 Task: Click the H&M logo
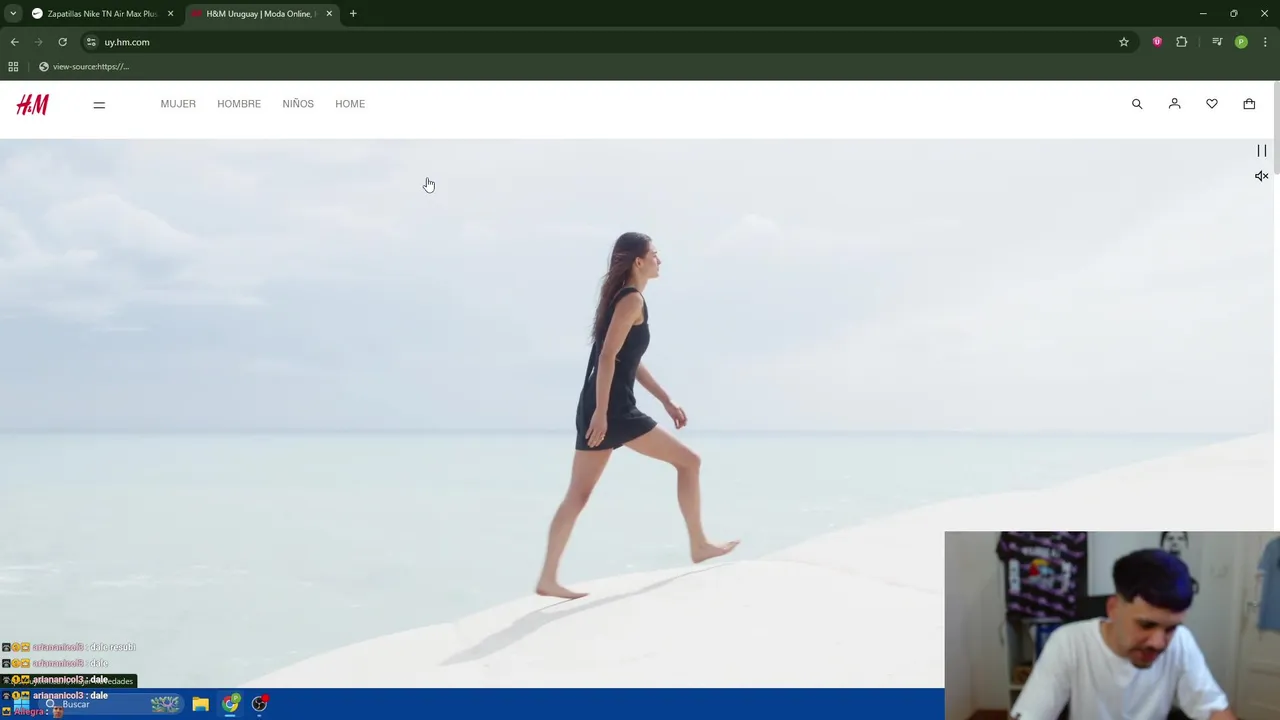pyautogui.click(x=32, y=104)
